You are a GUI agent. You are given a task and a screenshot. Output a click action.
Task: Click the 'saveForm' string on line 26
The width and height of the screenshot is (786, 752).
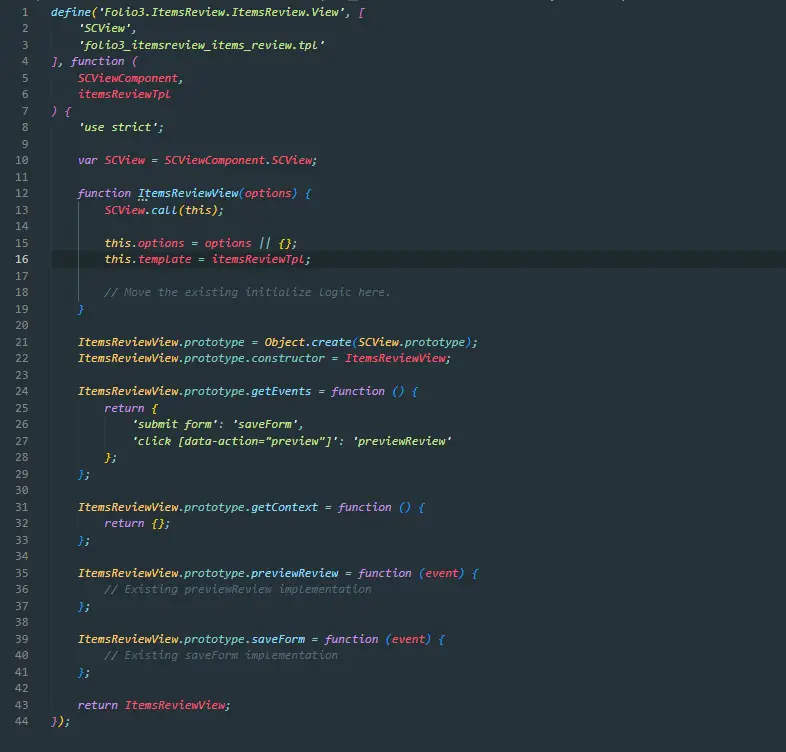(266, 425)
